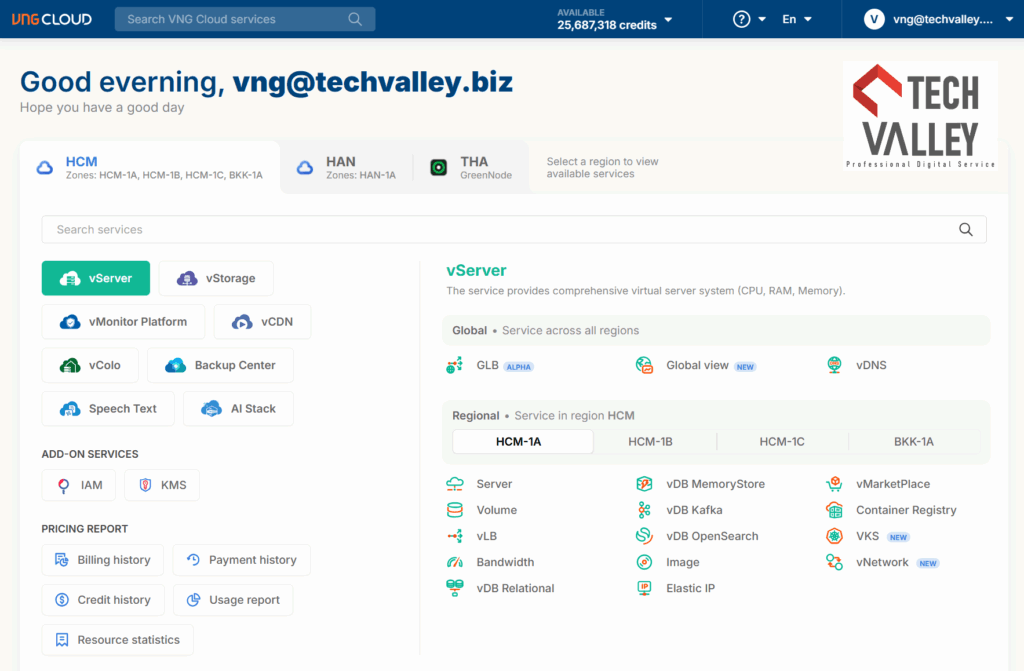
Task: Open the Speech Text category
Action: [x=108, y=408]
